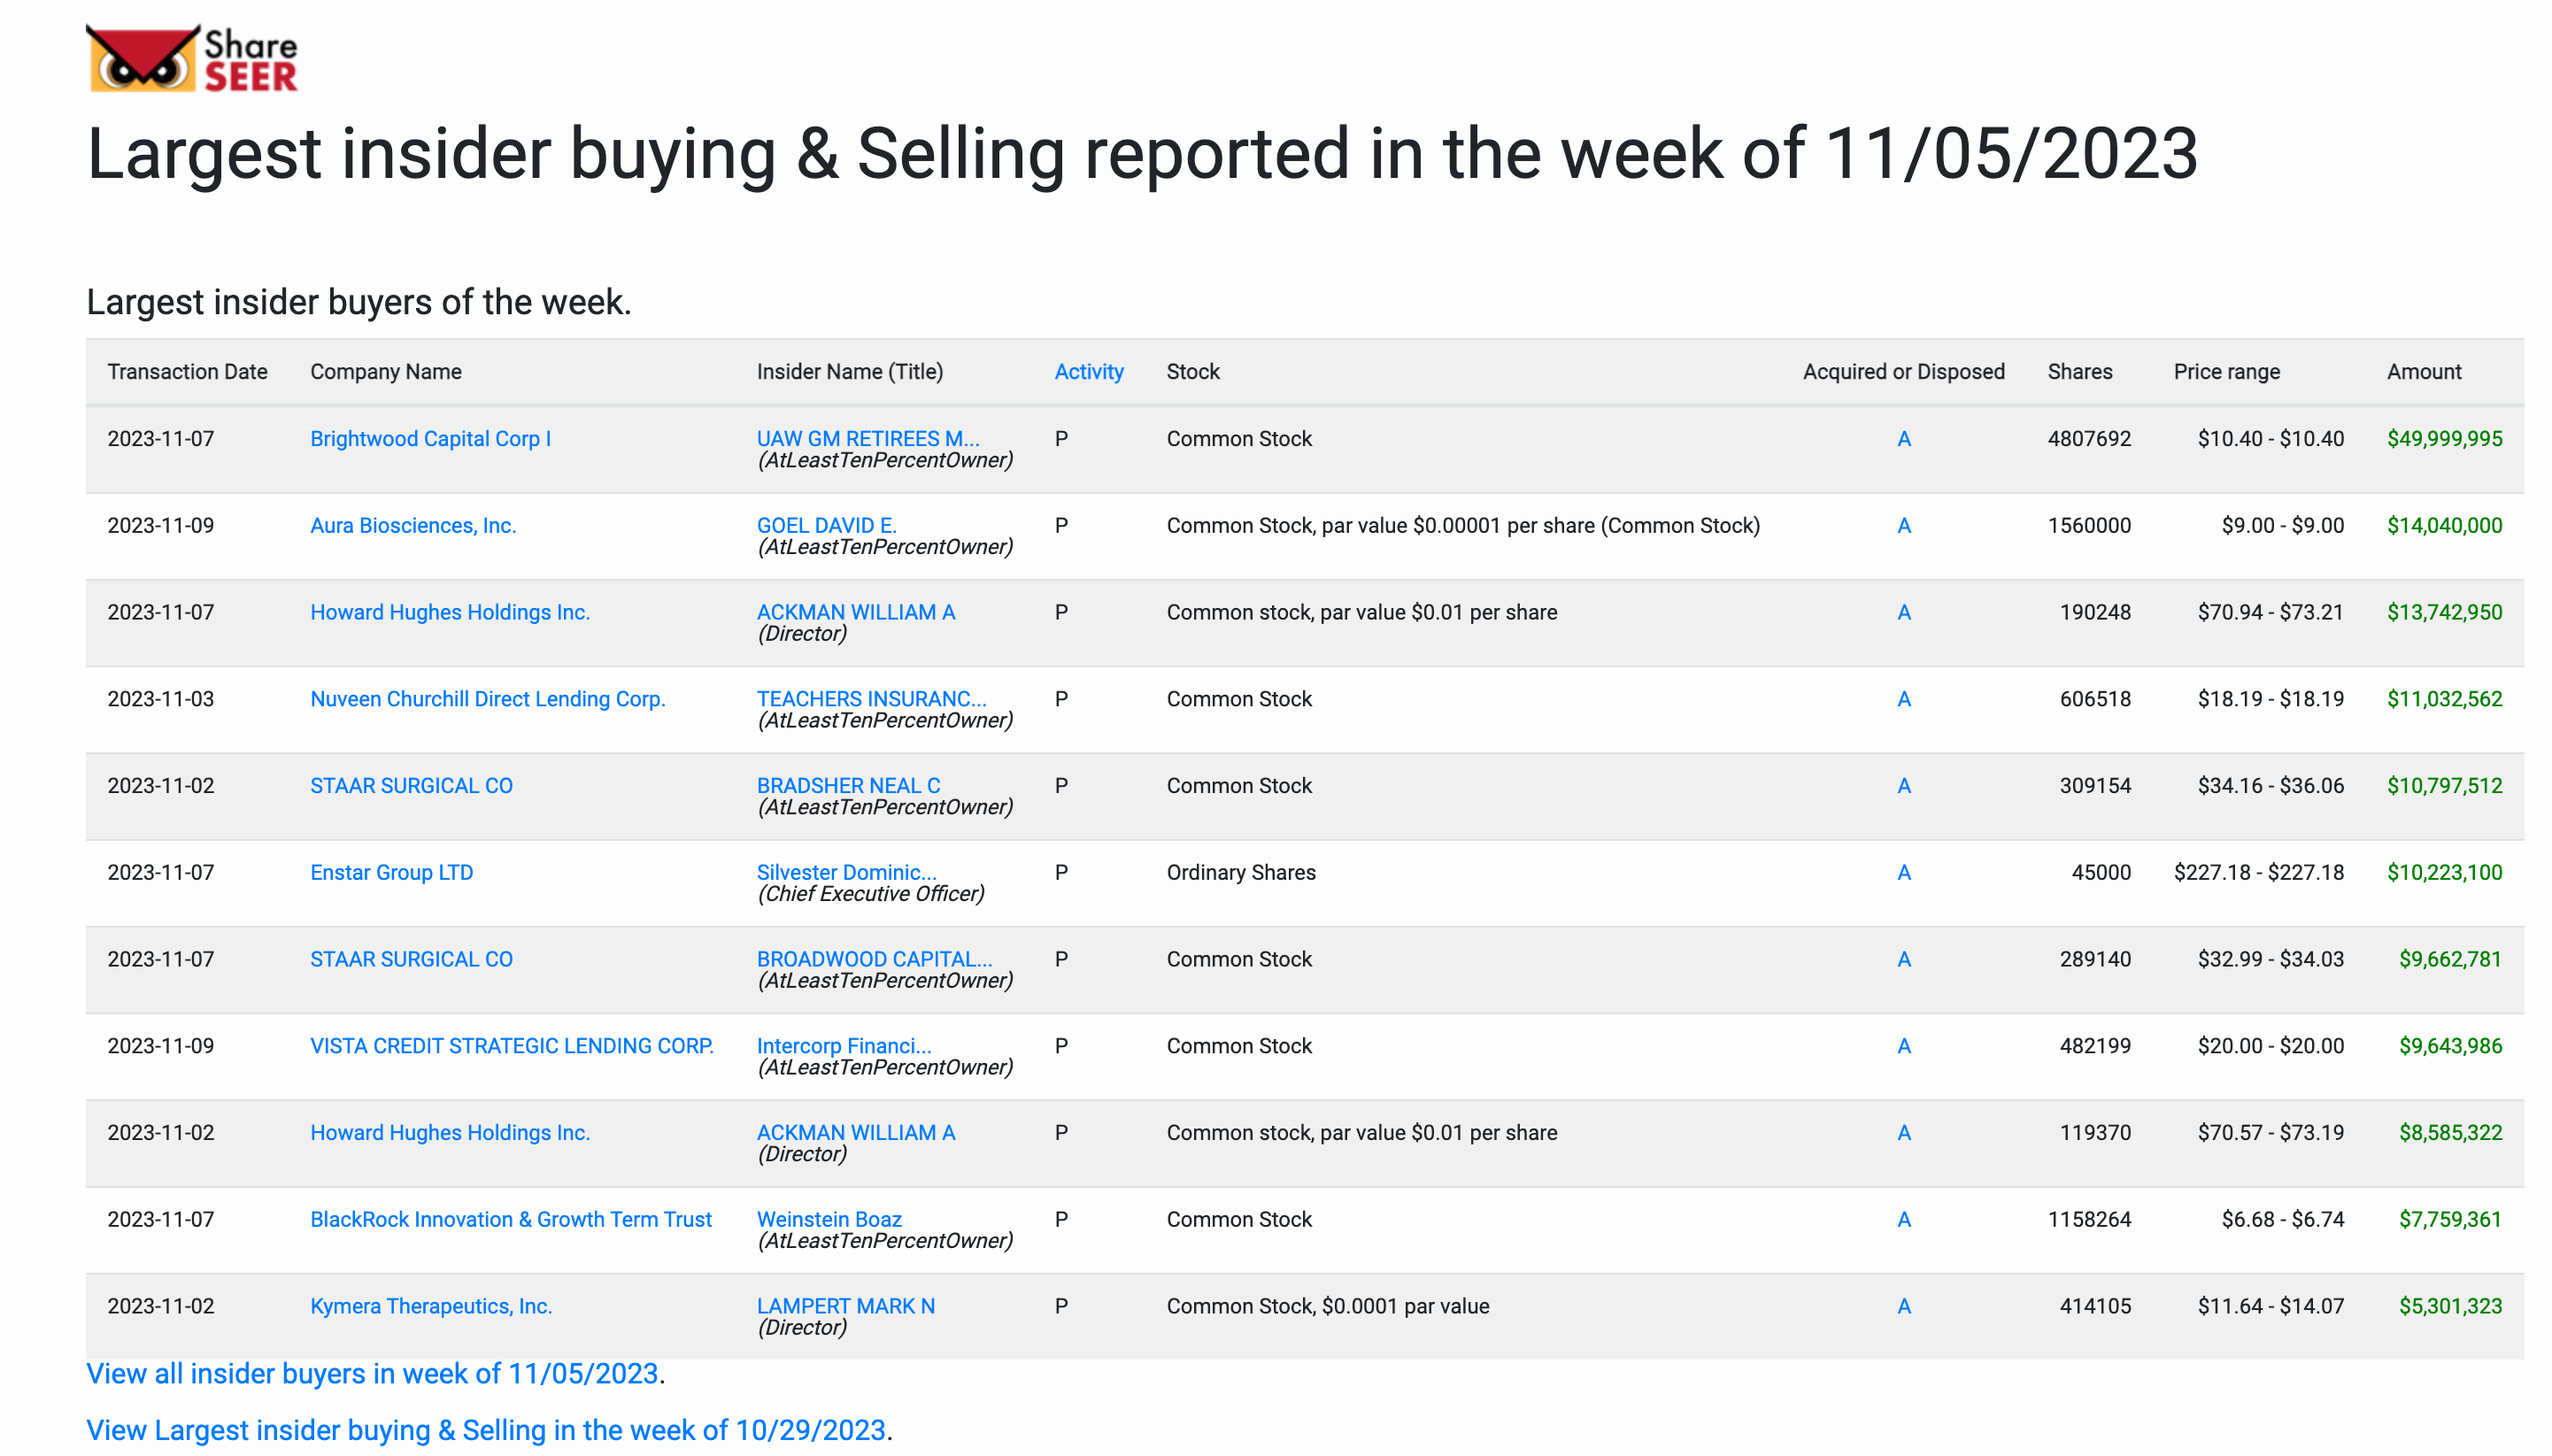Screen dimensions: 2552x1456
Task: Click the 'Largest insider buyers of the week.' heading
Action: 358,302
